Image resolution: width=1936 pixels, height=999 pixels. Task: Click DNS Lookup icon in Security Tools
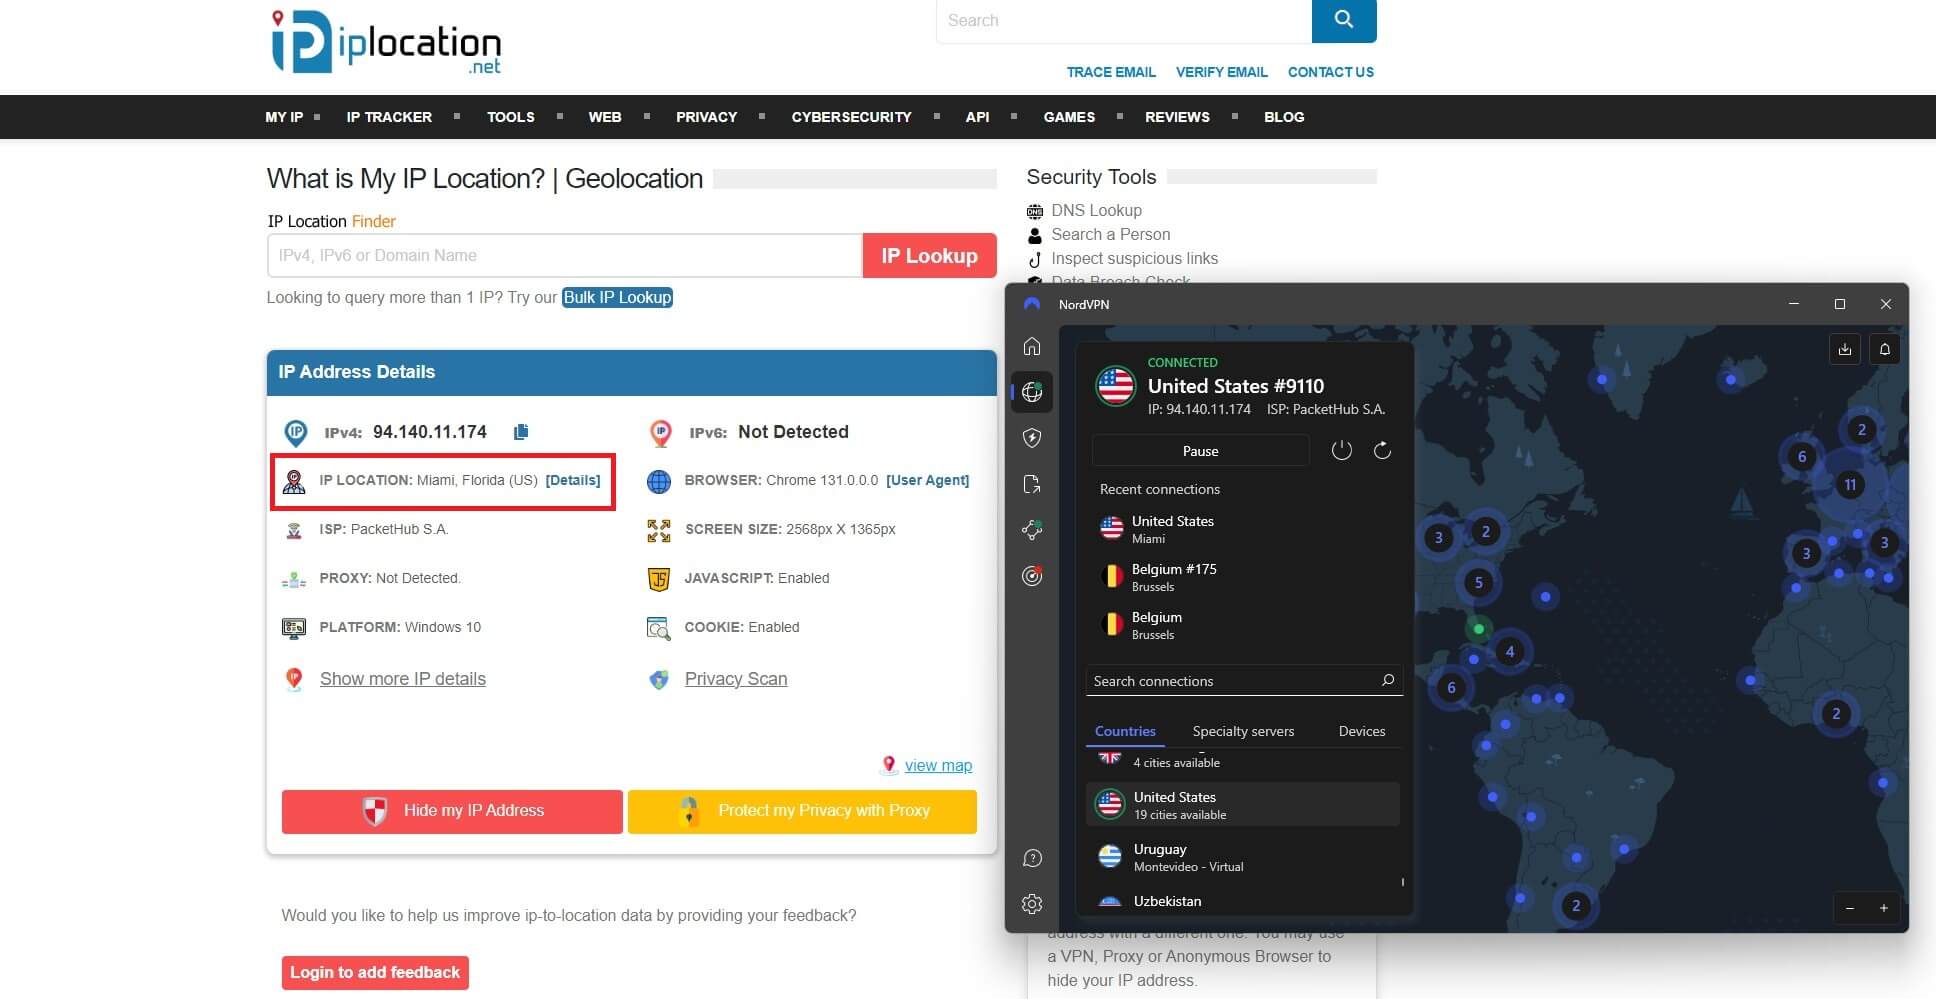pos(1035,211)
